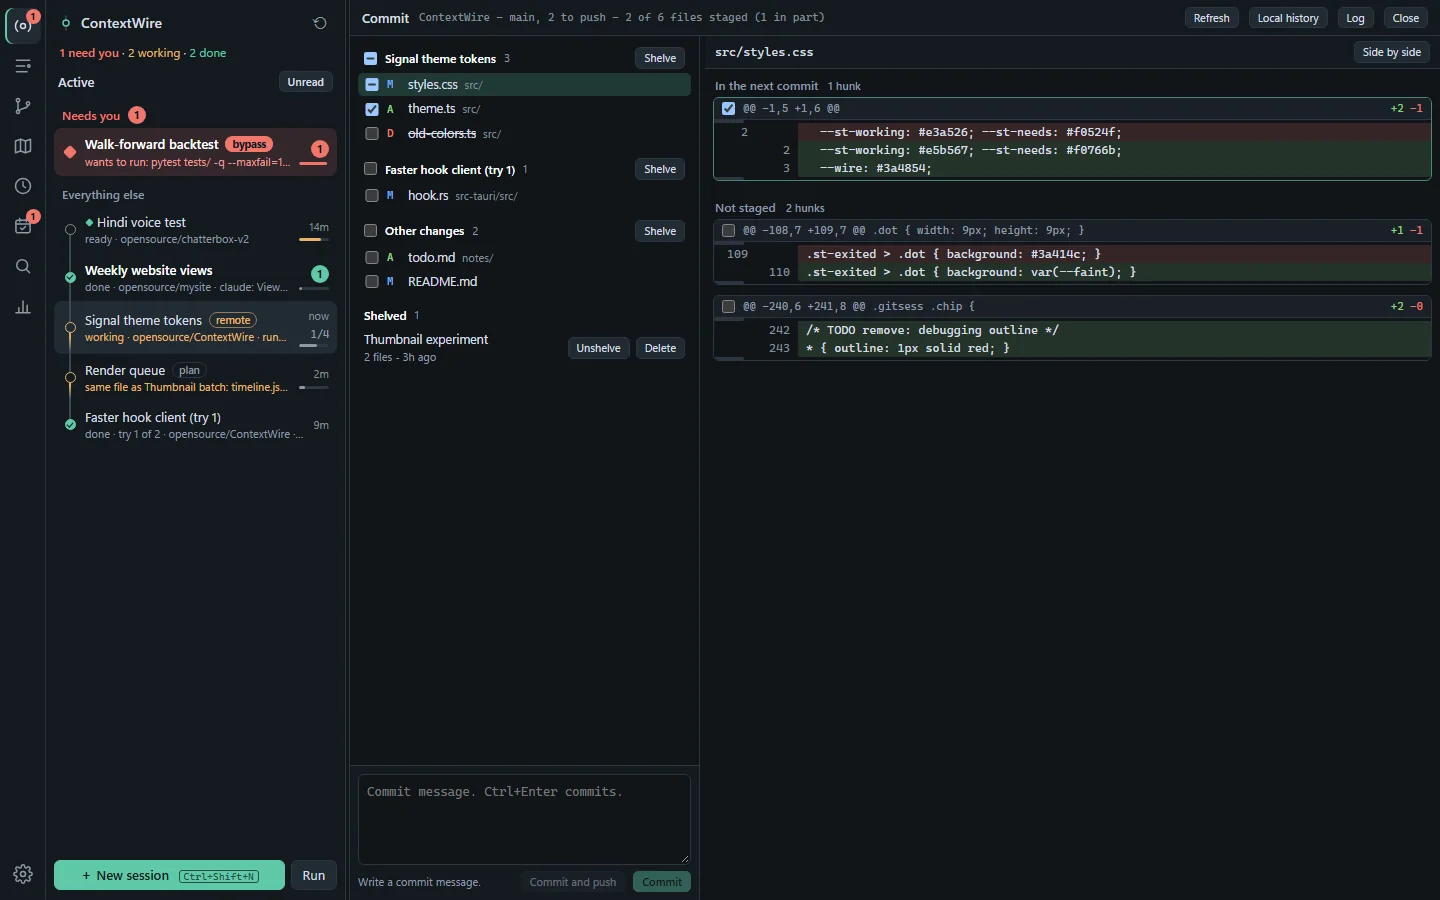Screen dimensions: 1440x900
Task: Shelve the Other changes changelist
Action: coord(660,231)
